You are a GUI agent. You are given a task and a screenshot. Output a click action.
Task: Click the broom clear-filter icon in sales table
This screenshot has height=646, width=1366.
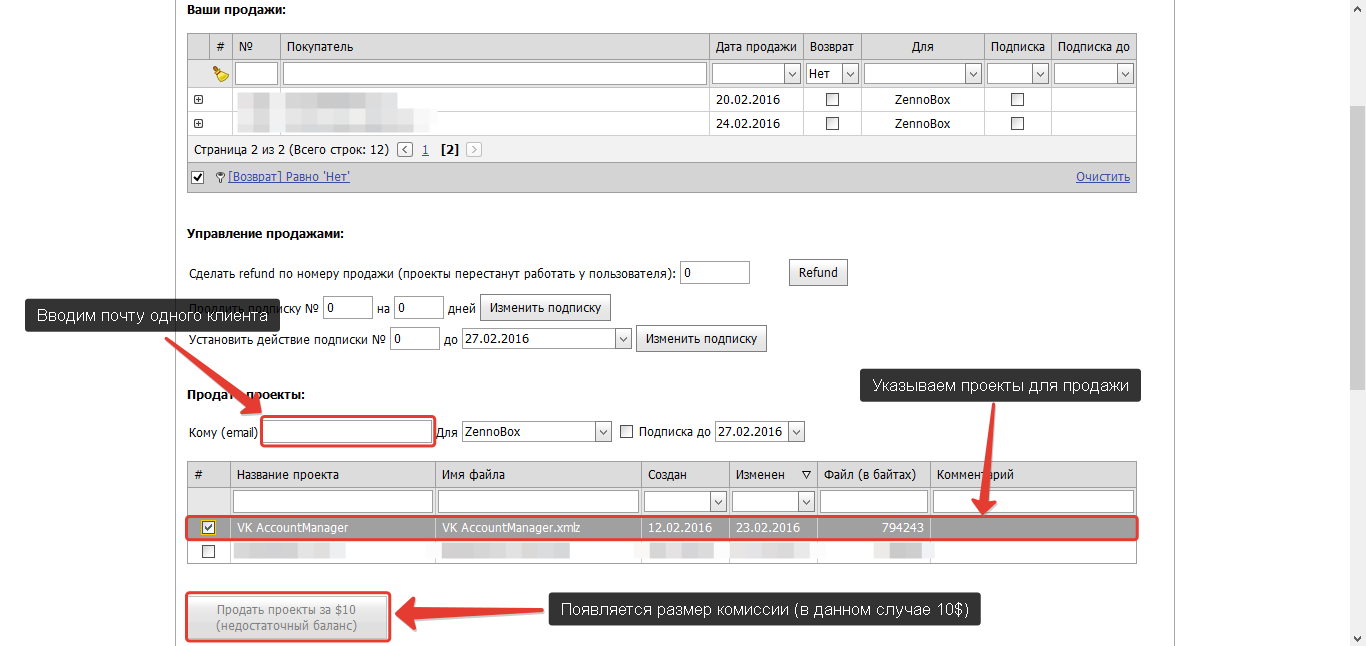[221, 74]
